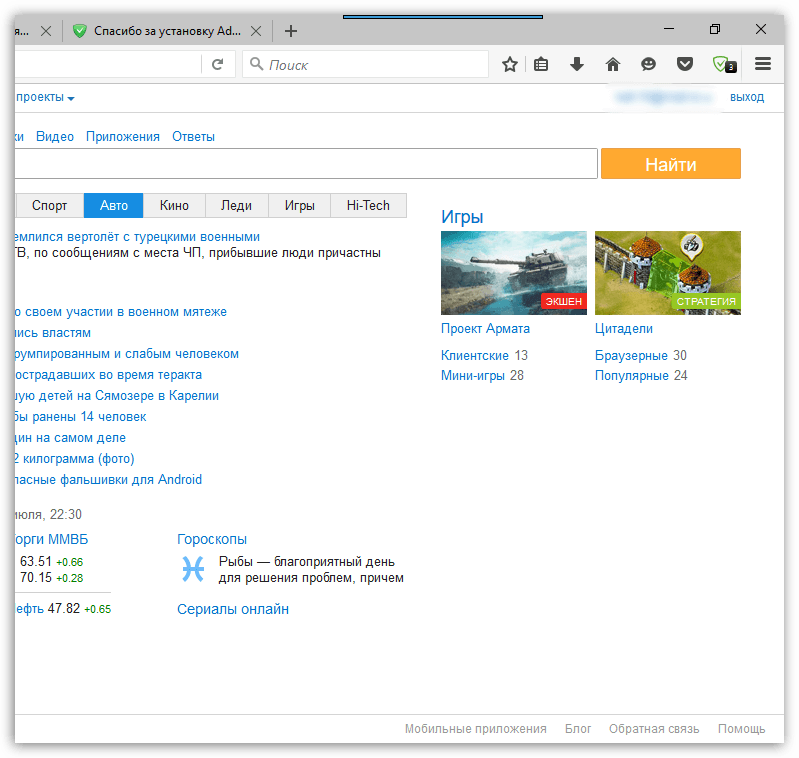Screen dimensions: 799x758
Task: Select the 'Hi-Tech' news tab
Action: pos(368,205)
